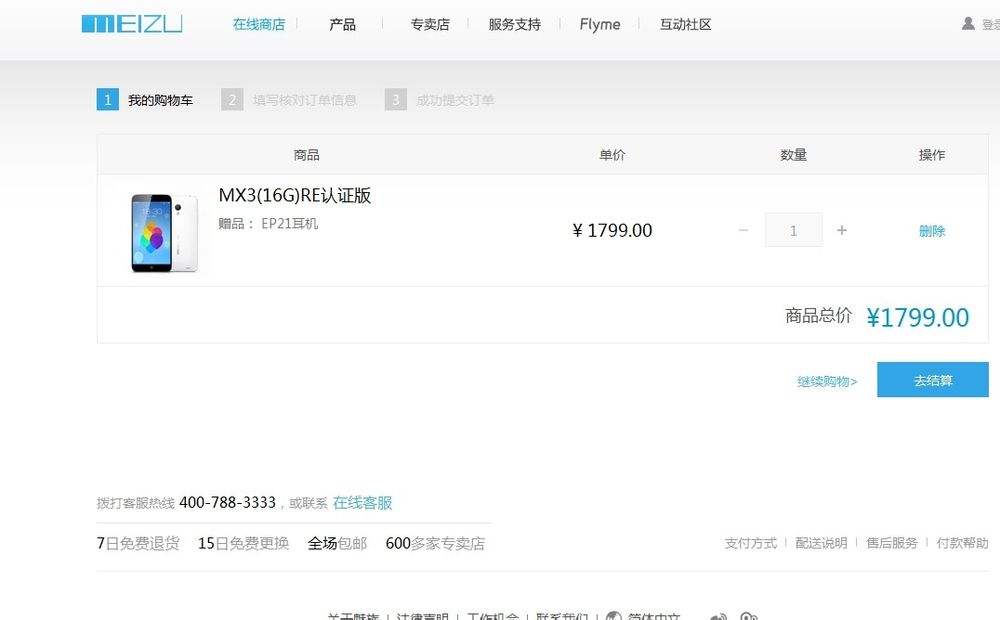Click 操作 column header
The image size is (1000, 620).
coord(932,155)
